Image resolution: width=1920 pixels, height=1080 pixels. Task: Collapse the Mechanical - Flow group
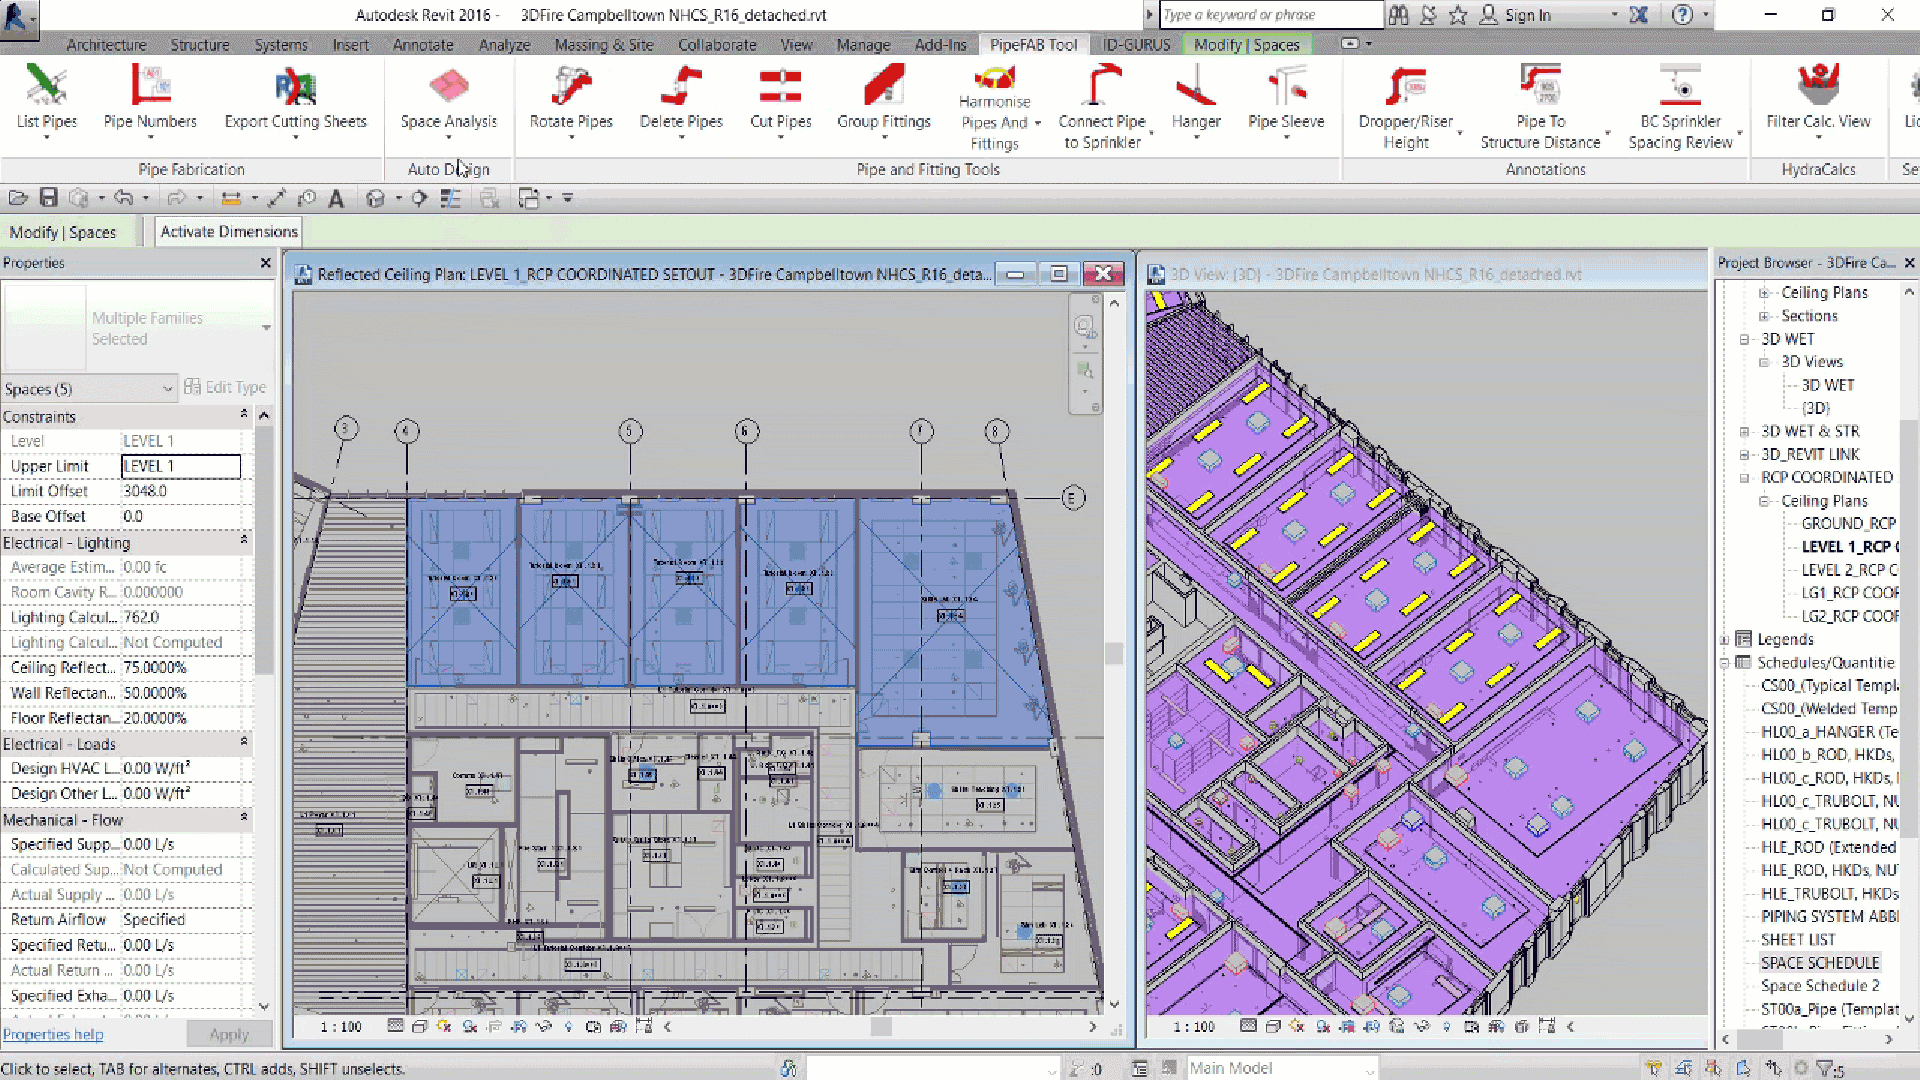(x=244, y=817)
